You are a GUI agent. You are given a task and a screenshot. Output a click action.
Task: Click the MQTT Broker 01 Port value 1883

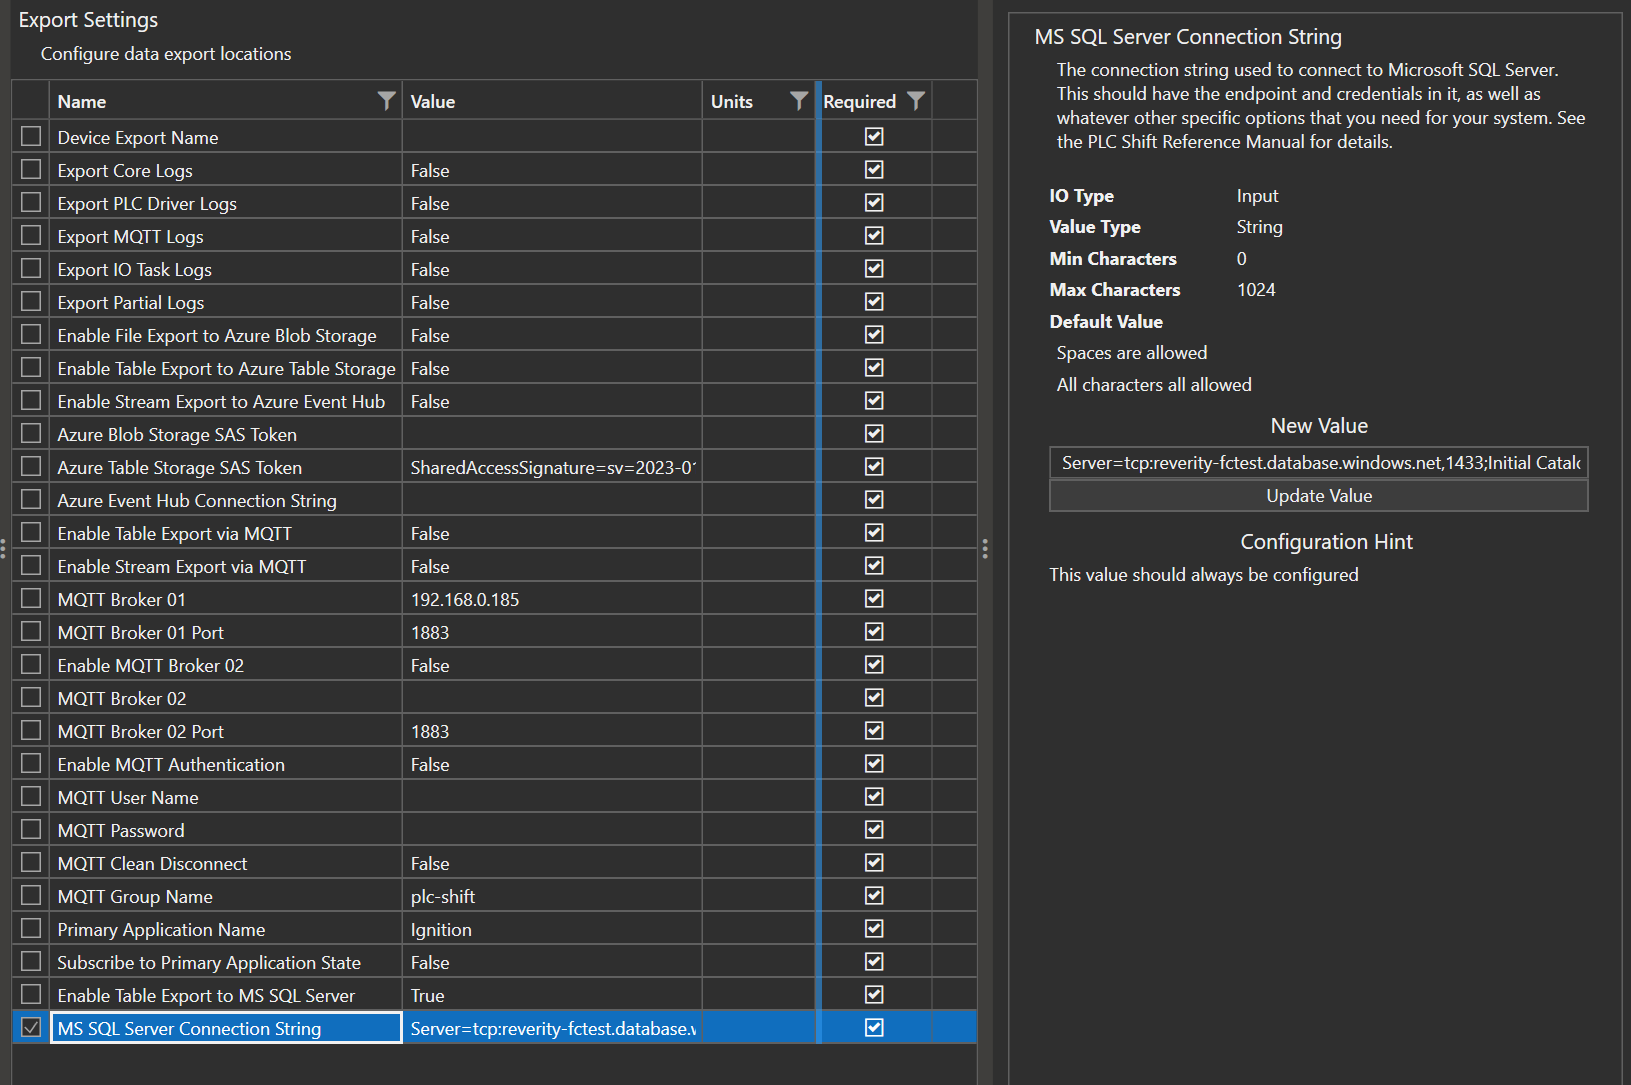pyautogui.click(x=430, y=633)
